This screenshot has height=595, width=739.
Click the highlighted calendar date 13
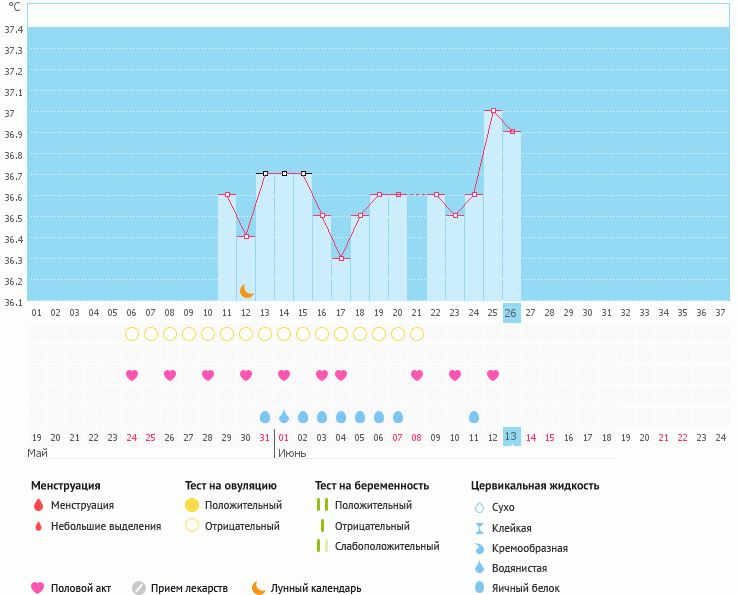511,437
